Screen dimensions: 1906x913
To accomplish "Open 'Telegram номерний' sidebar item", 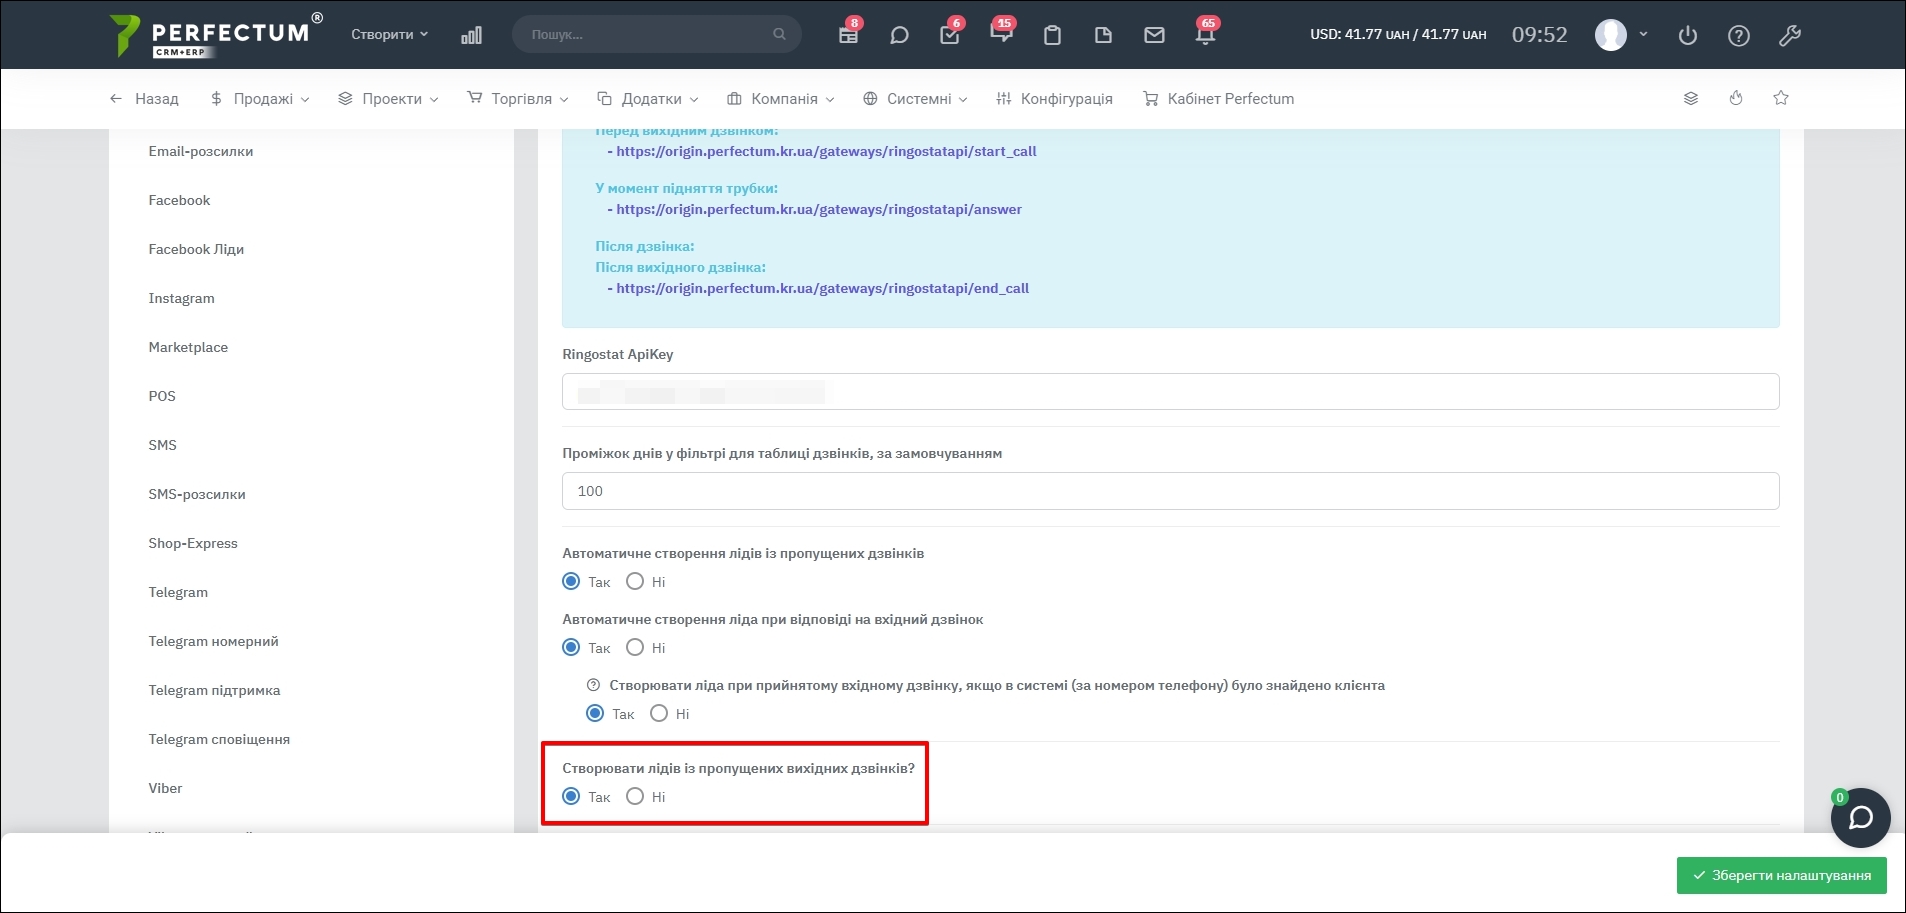I will click(213, 641).
